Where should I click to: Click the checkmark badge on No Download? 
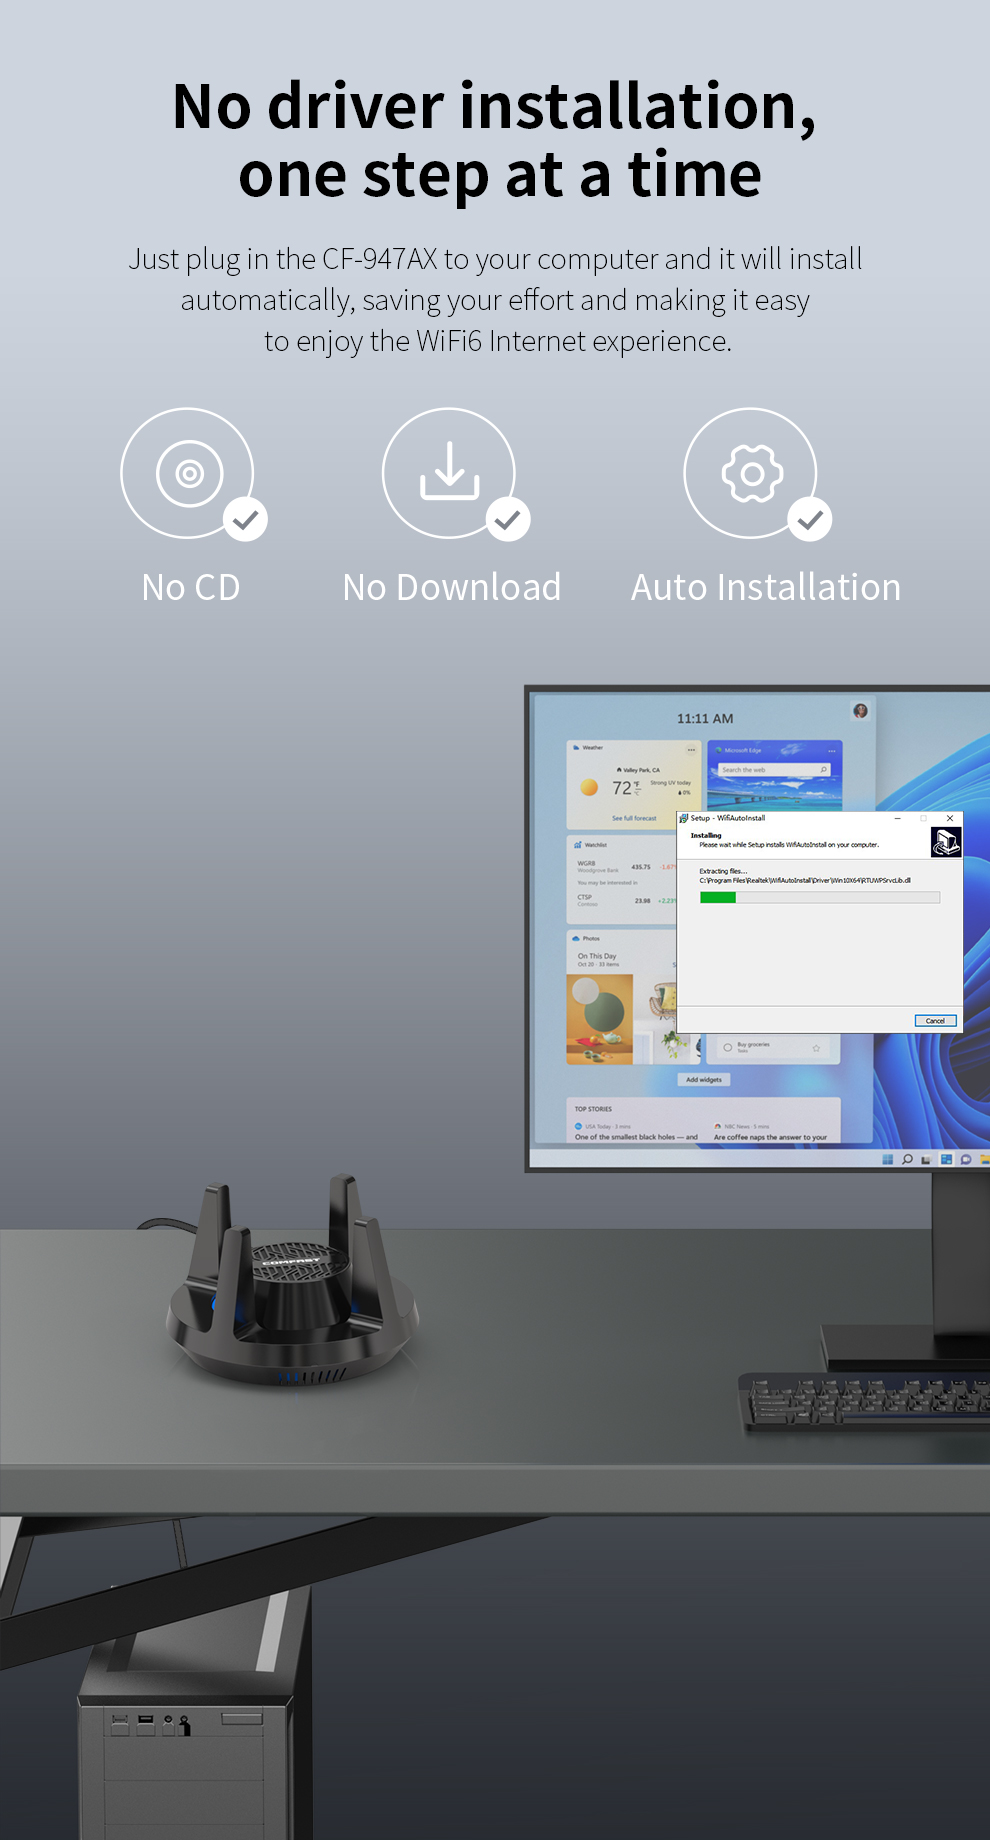(x=508, y=519)
